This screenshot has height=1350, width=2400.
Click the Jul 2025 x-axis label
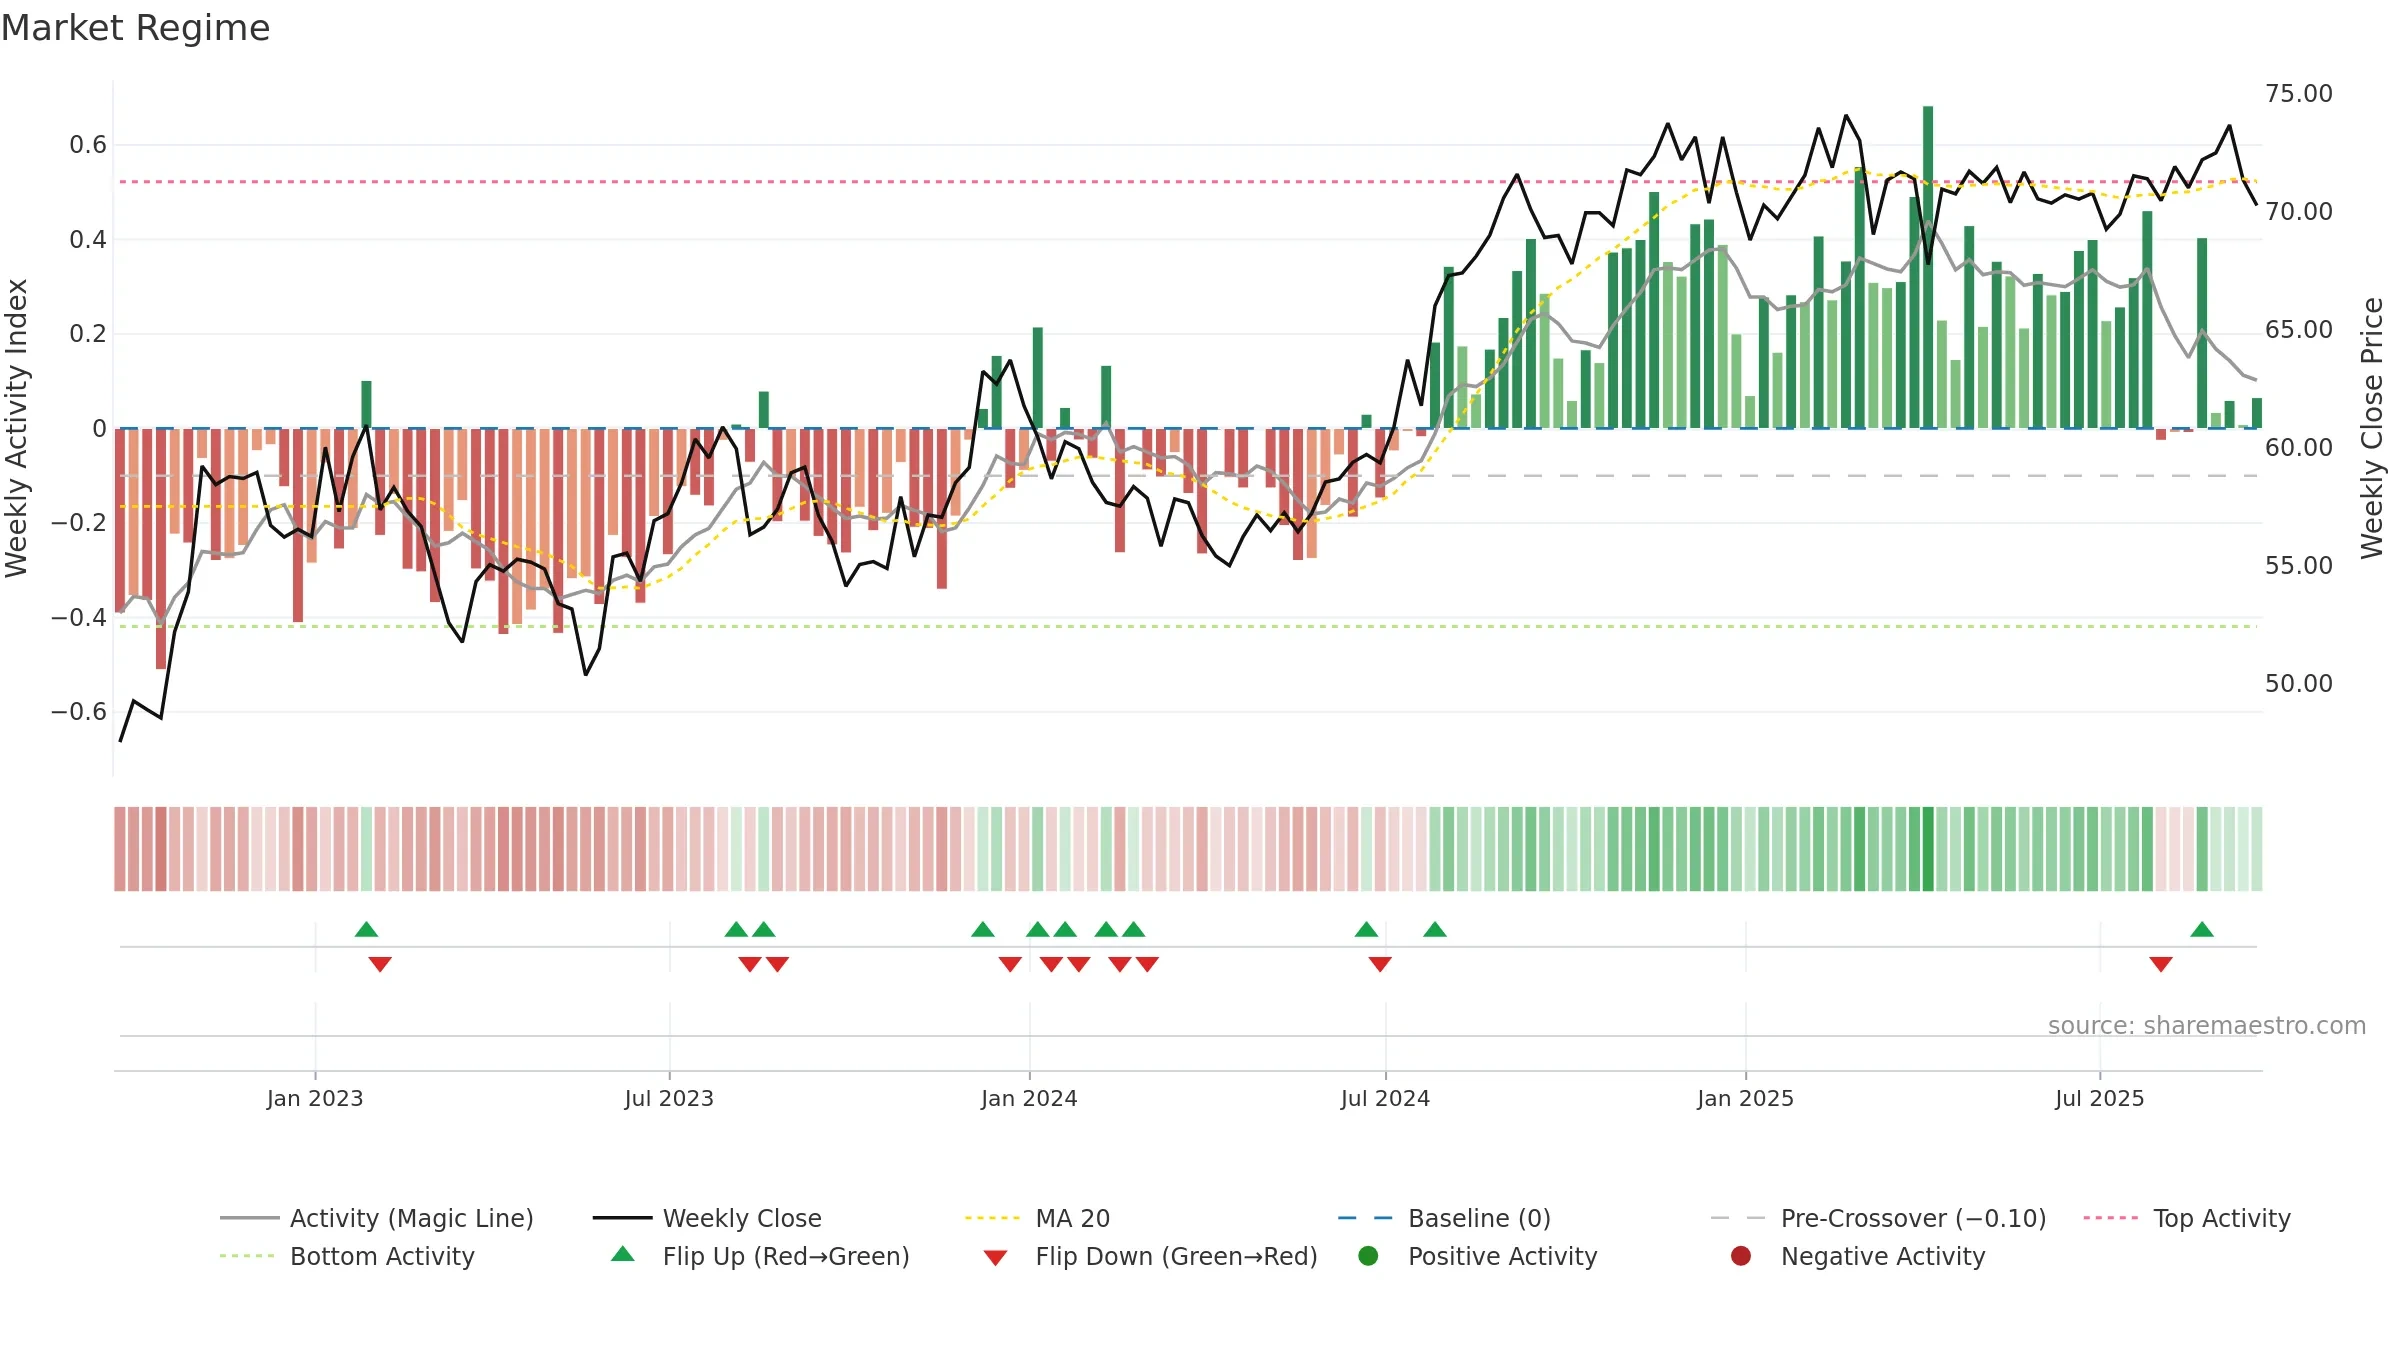pos(2100,1098)
